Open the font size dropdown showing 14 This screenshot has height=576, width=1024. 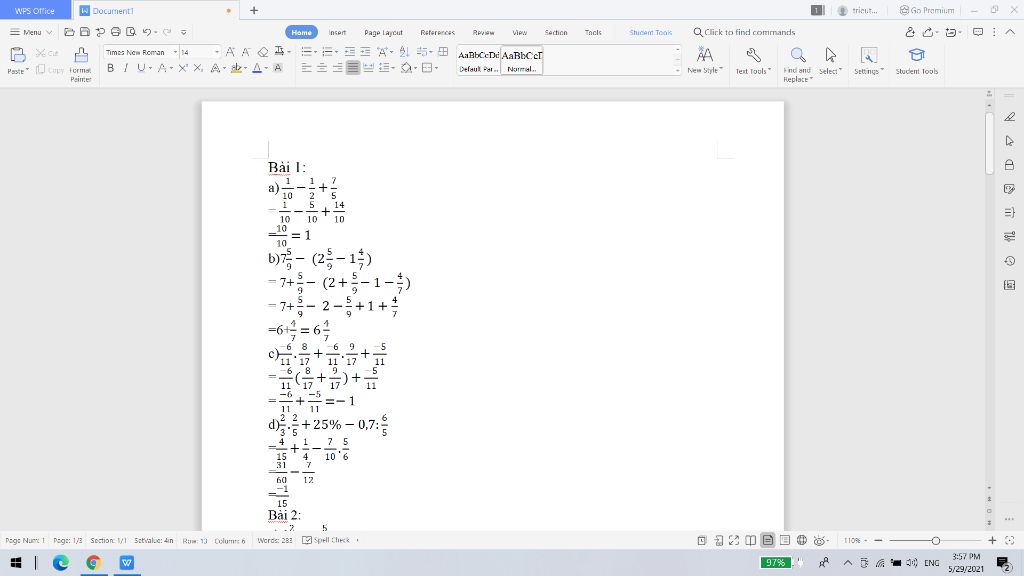point(217,52)
